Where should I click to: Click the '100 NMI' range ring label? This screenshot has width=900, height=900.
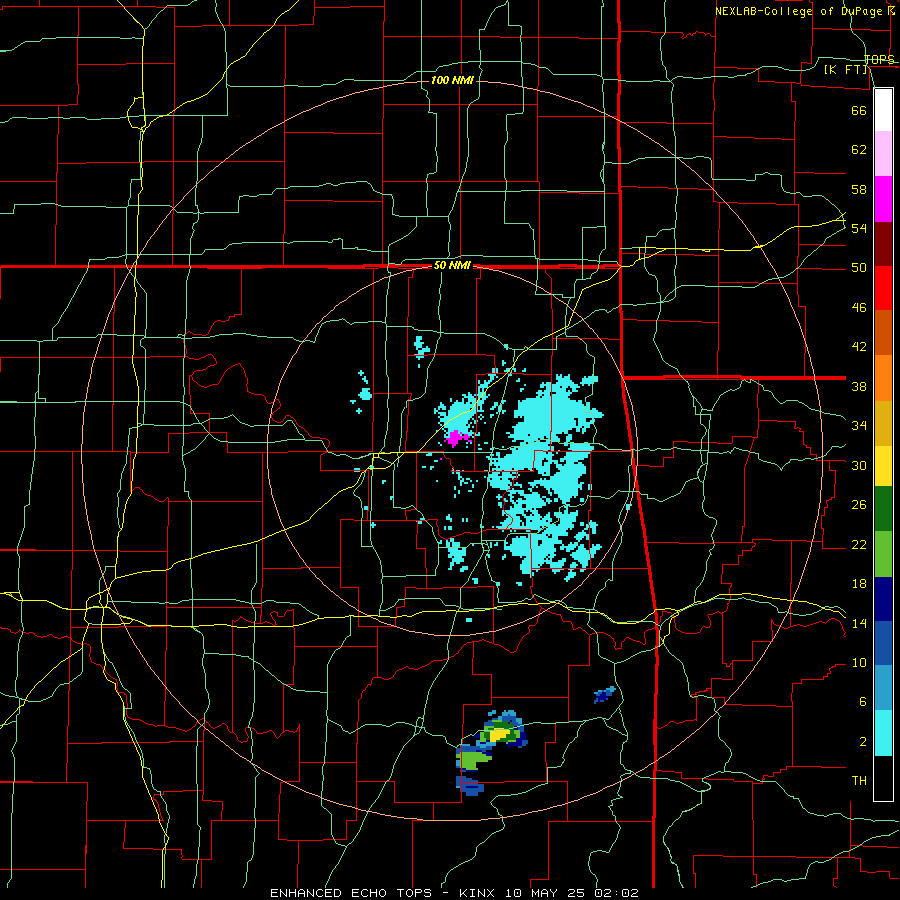click(x=452, y=80)
